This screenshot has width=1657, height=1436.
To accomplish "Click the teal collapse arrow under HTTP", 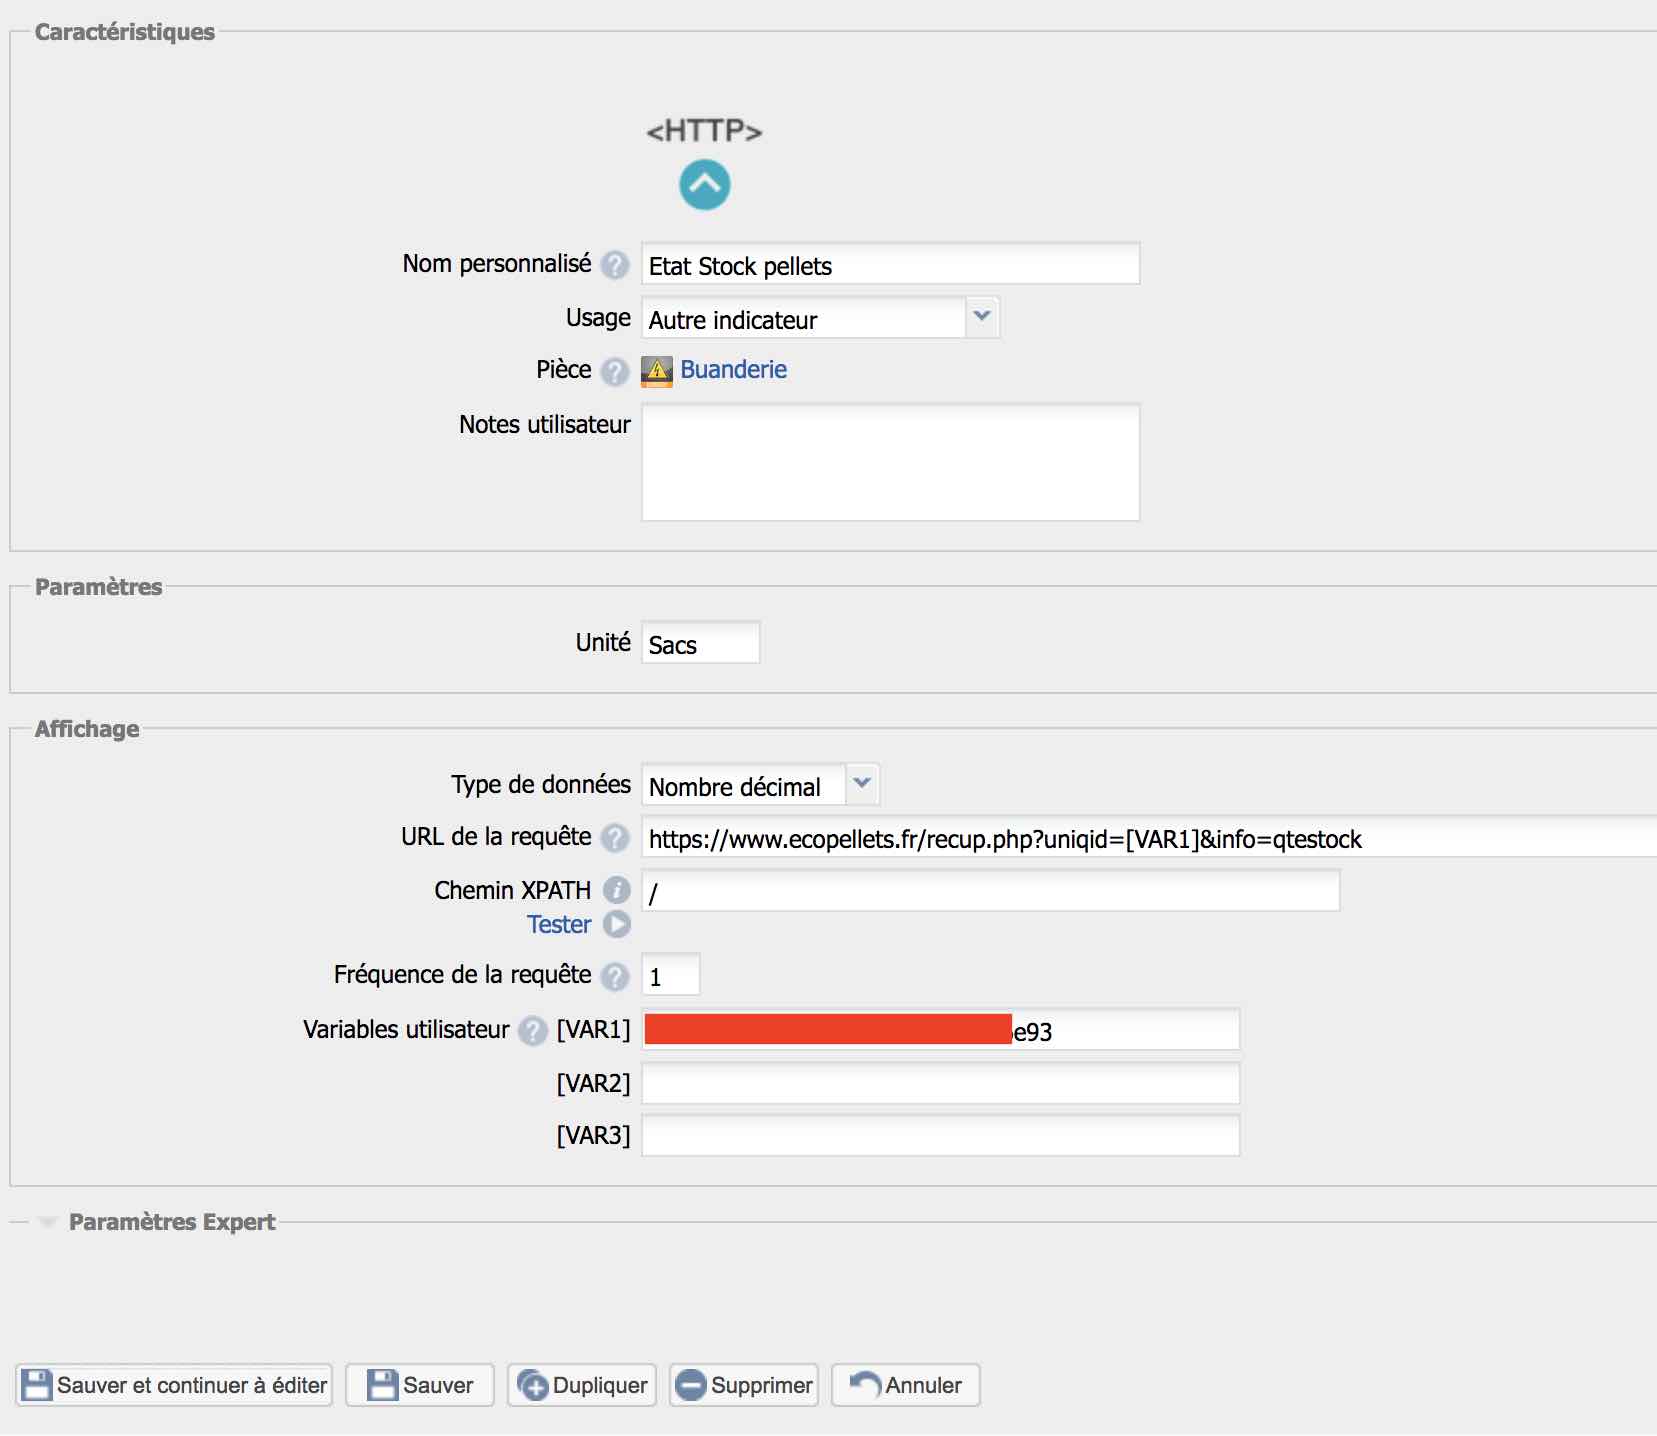I will point(704,185).
